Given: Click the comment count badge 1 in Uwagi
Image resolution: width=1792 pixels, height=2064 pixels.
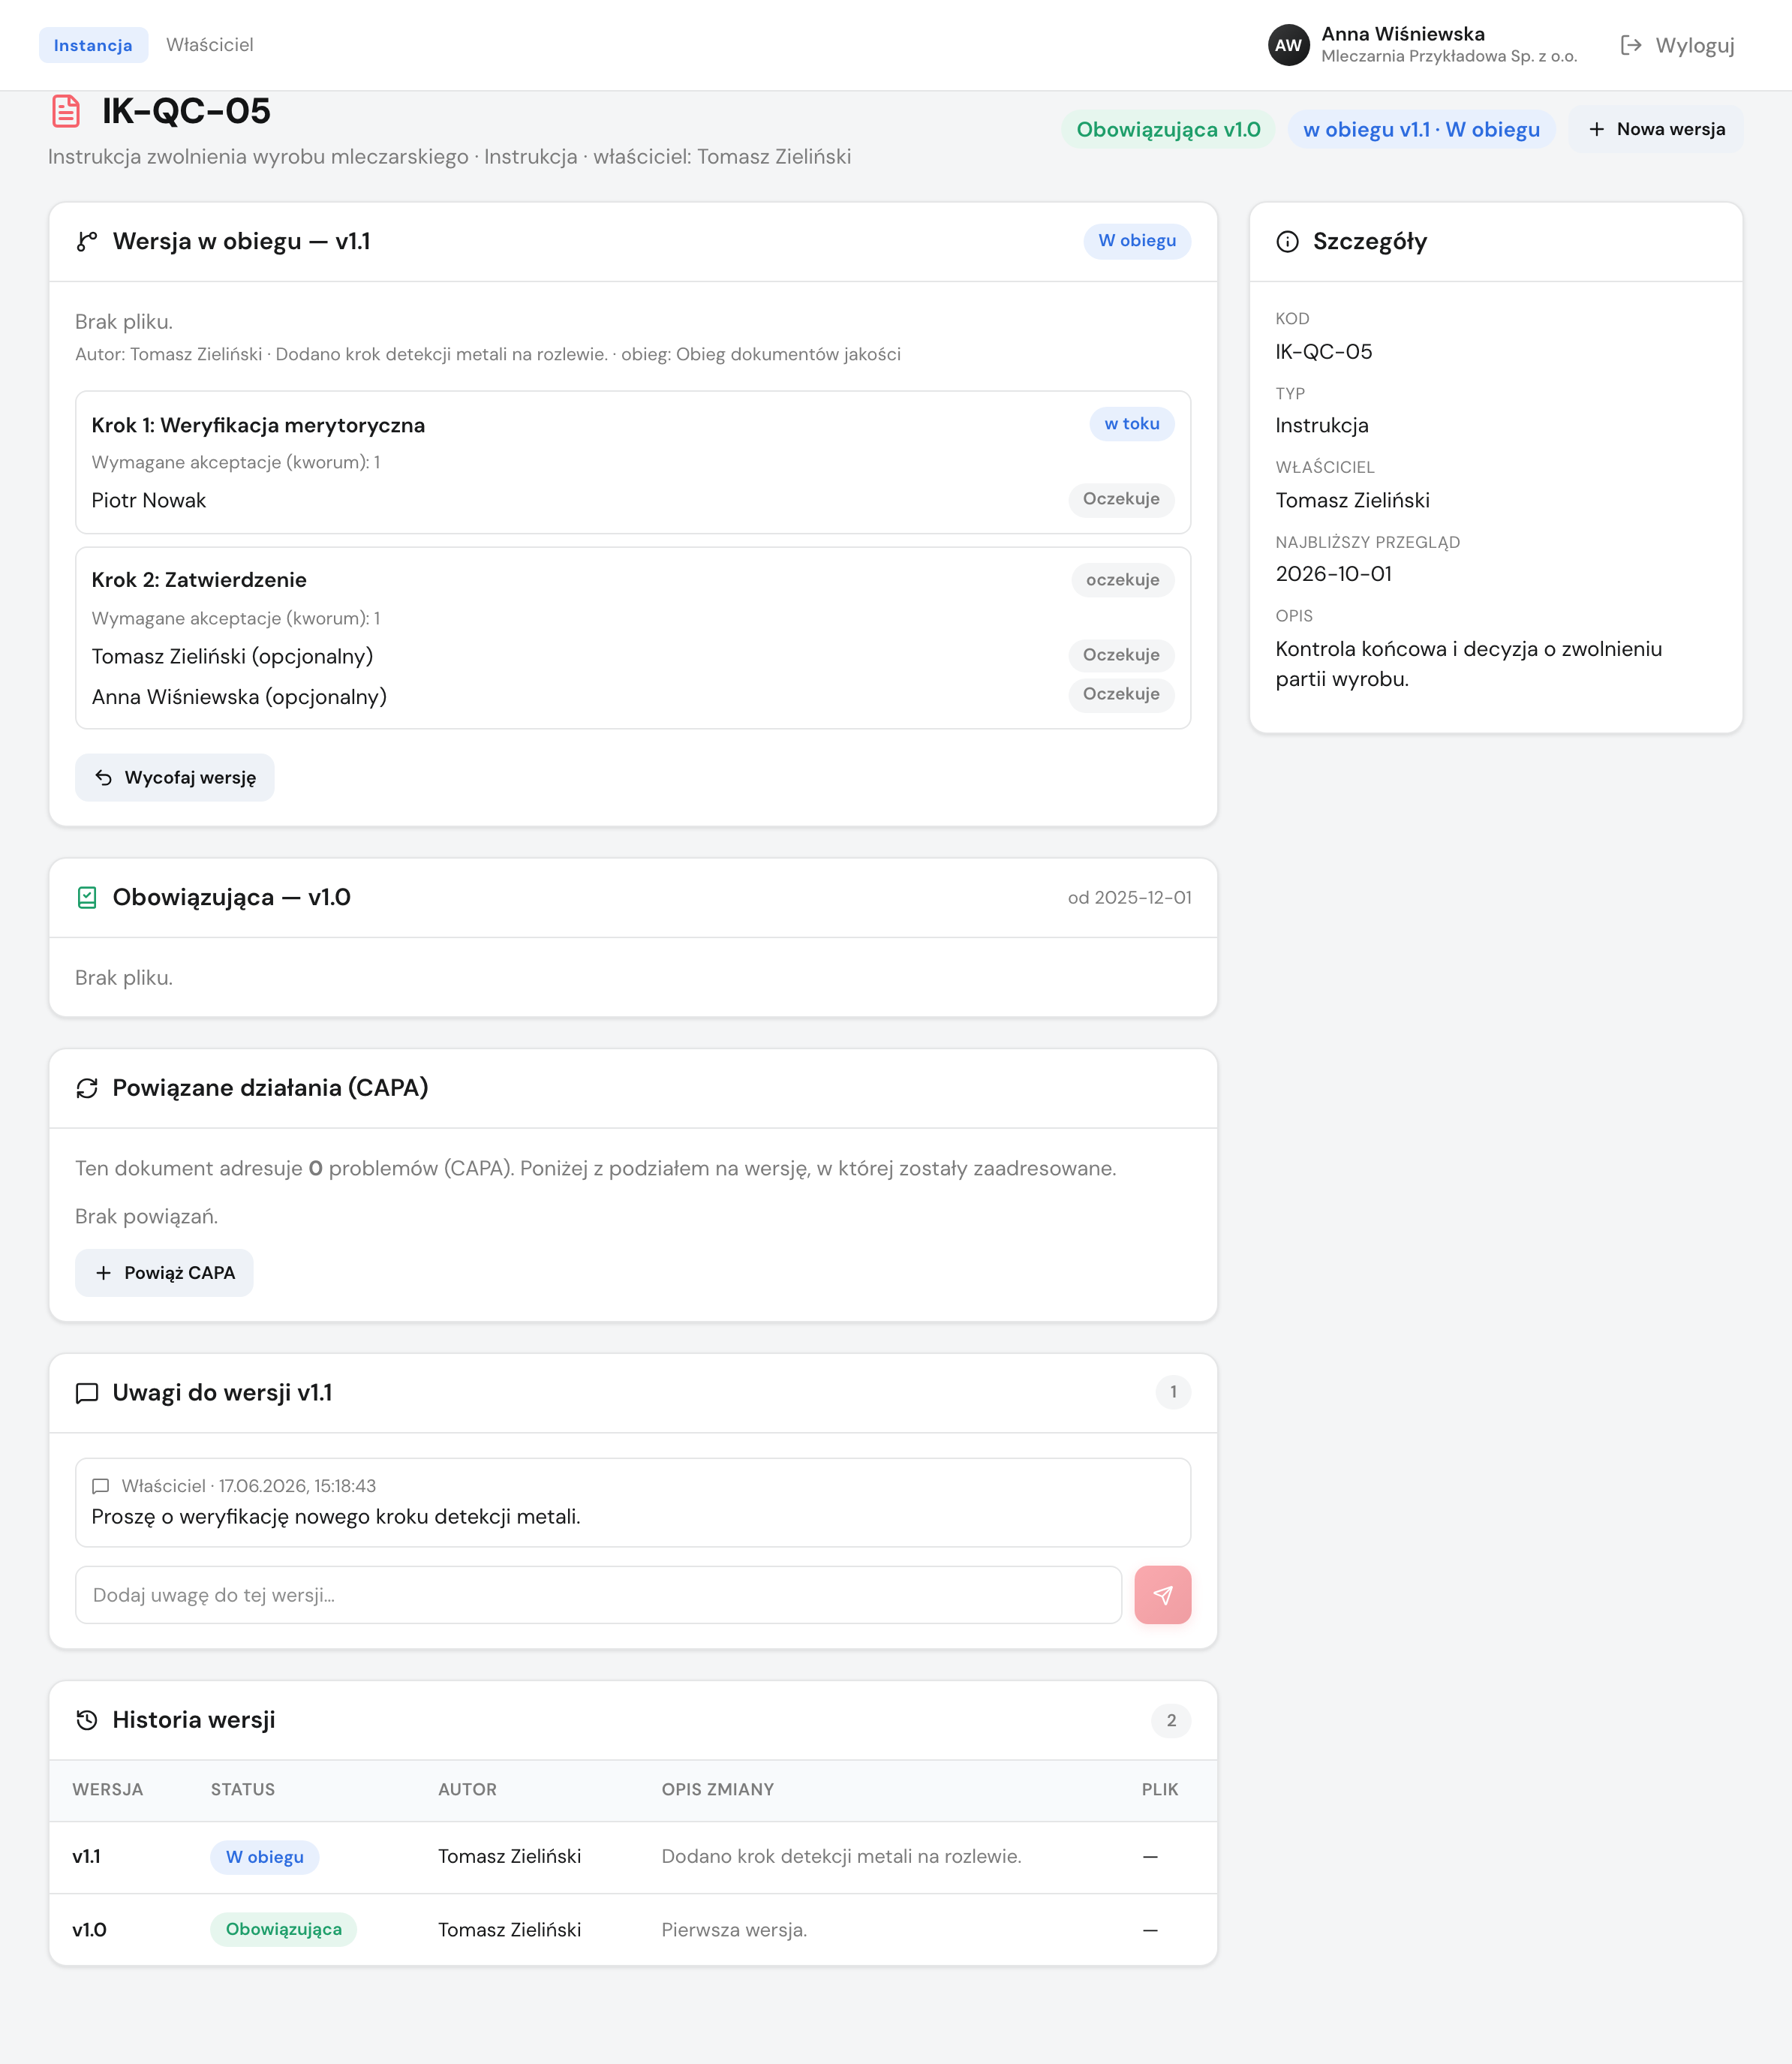Looking at the screenshot, I should click(x=1173, y=1392).
